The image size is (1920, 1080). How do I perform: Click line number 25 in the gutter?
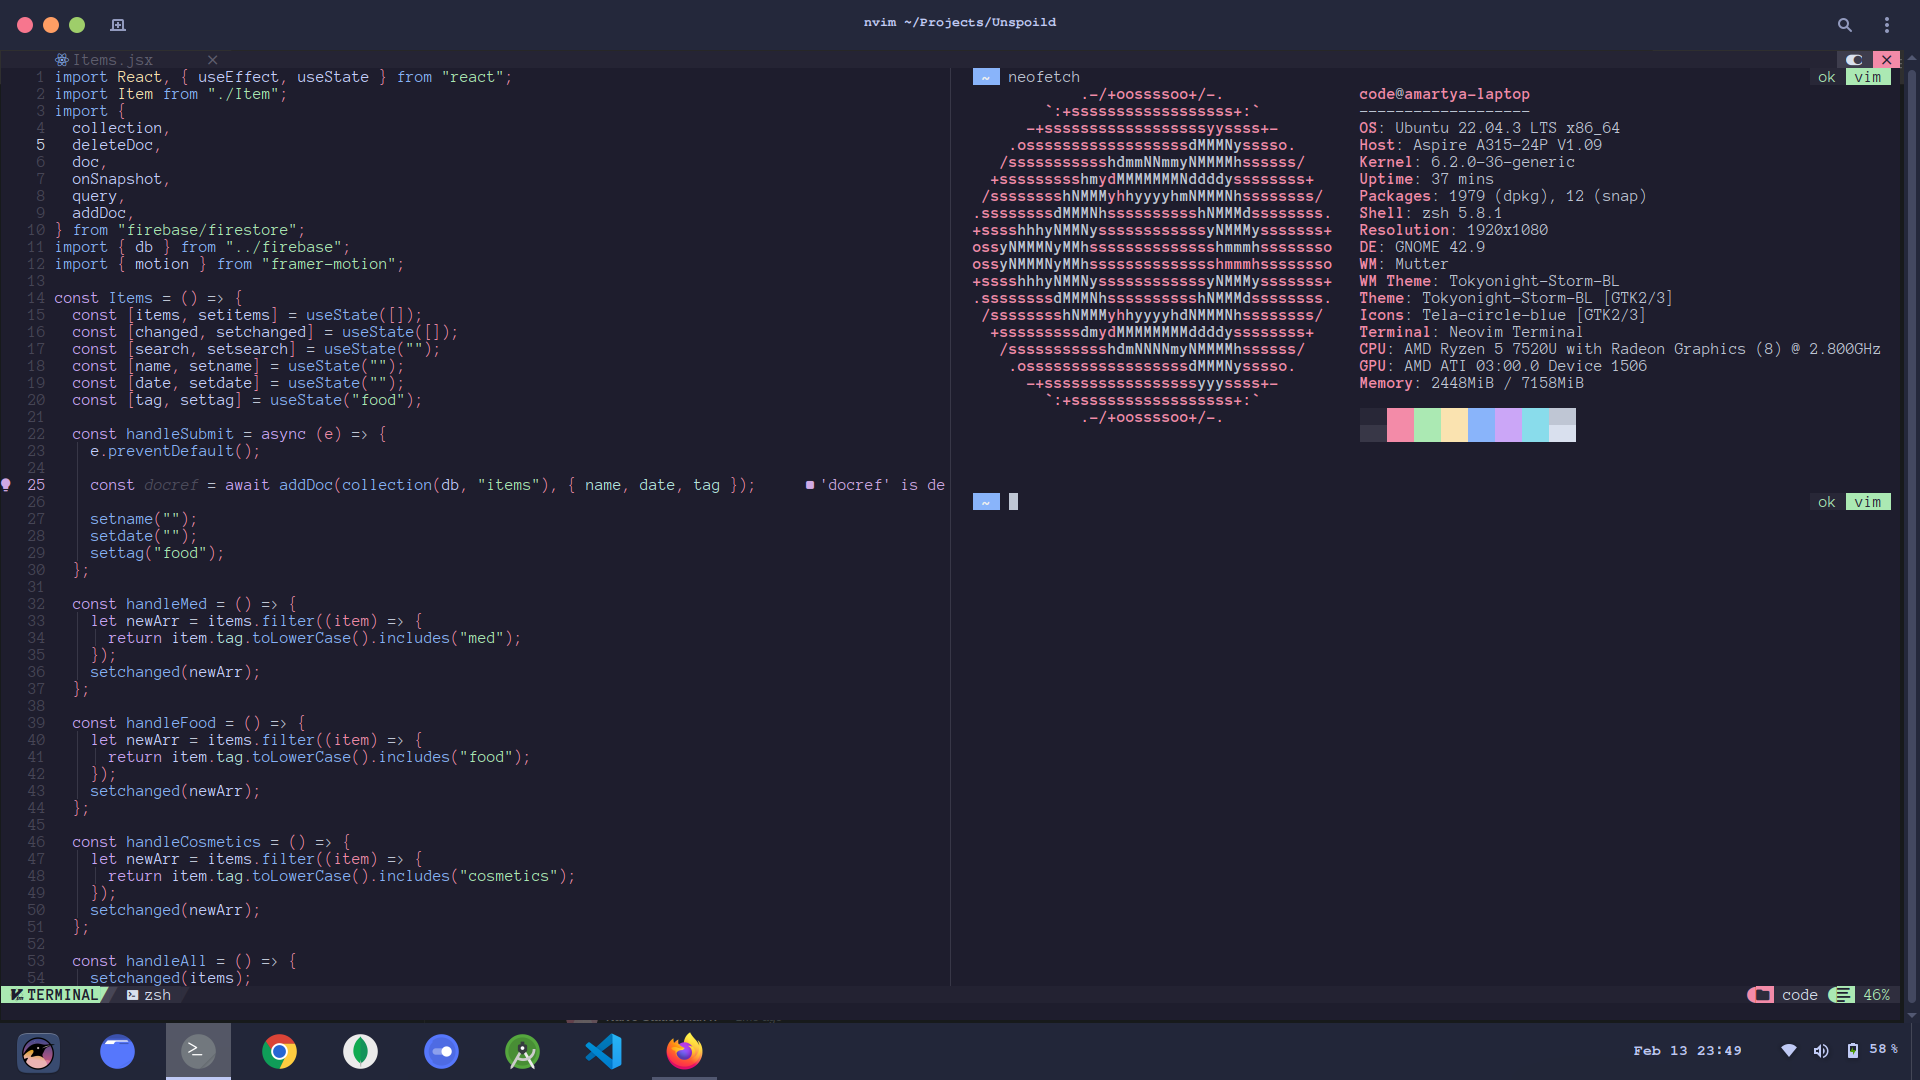point(36,485)
